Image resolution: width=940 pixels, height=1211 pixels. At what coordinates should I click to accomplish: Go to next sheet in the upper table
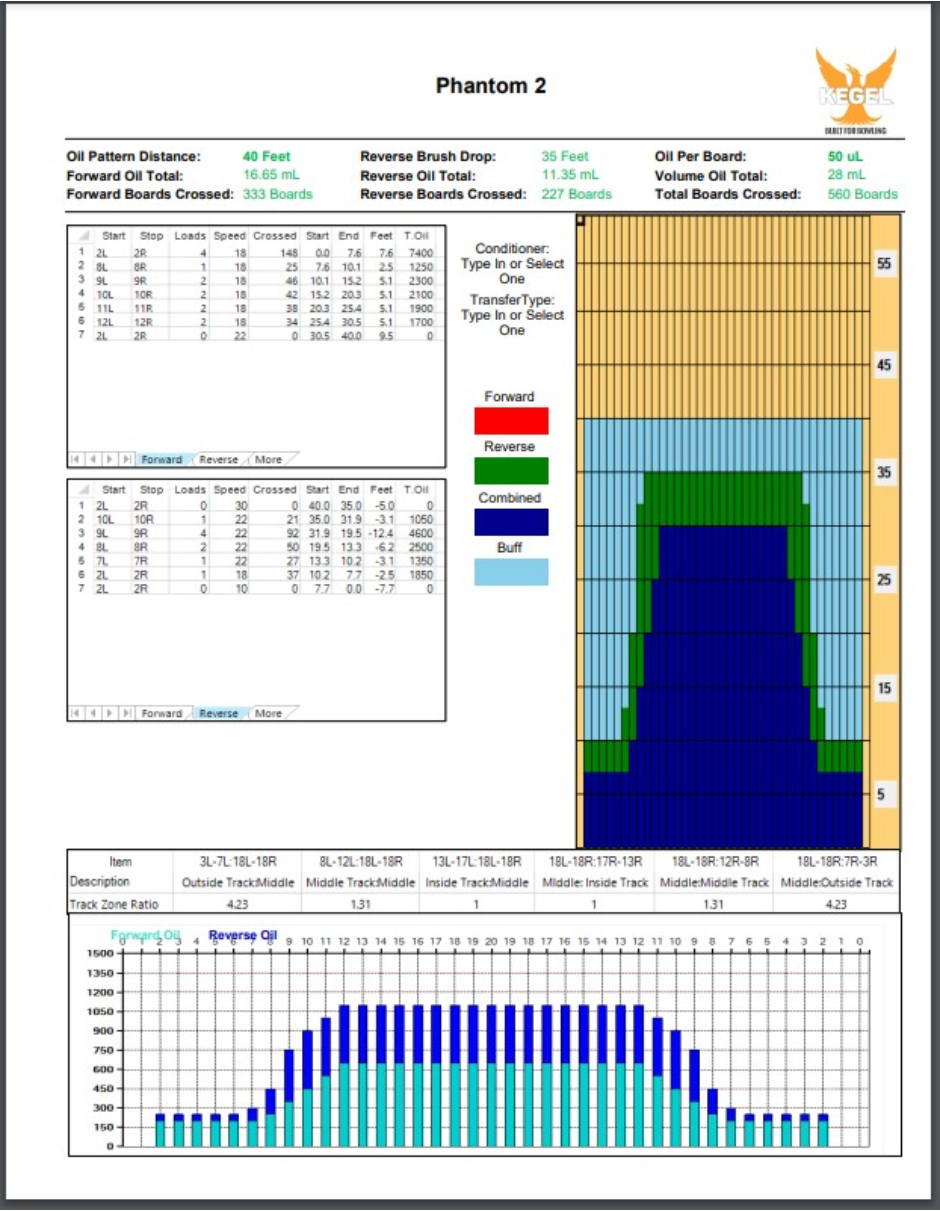coord(110,460)
